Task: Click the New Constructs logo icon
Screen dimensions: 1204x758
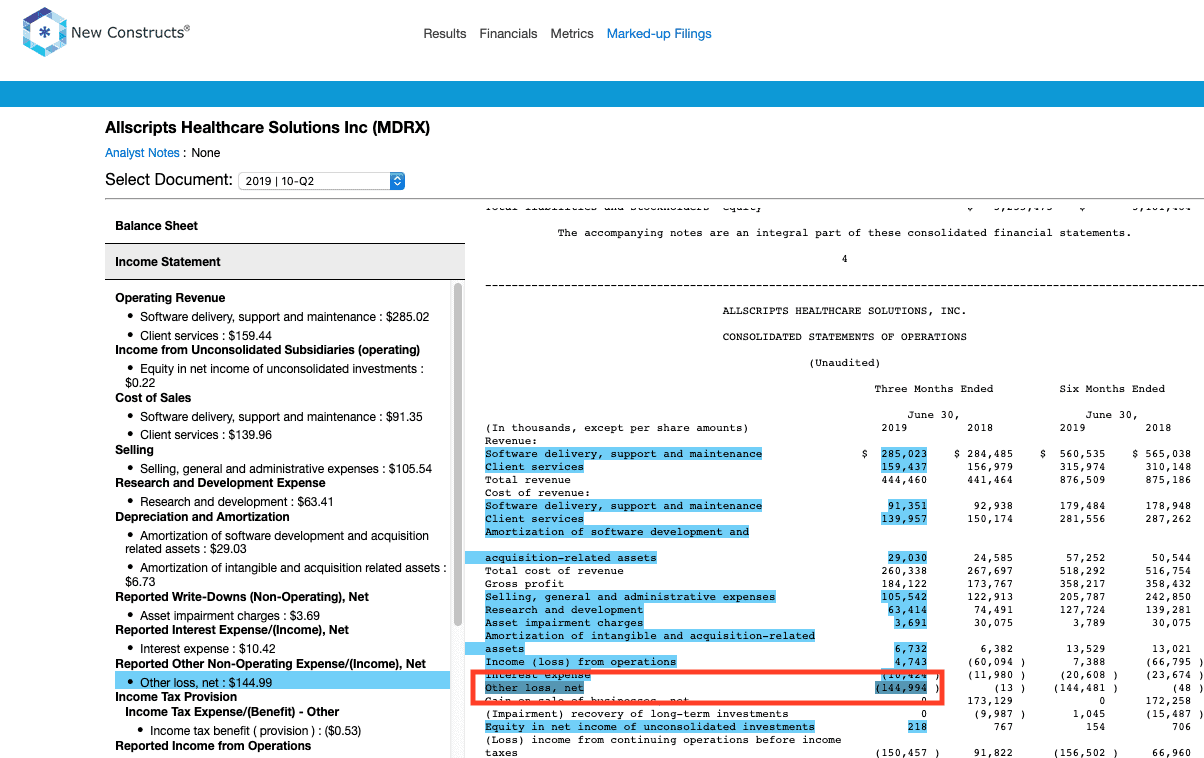Action: (44, 32)
